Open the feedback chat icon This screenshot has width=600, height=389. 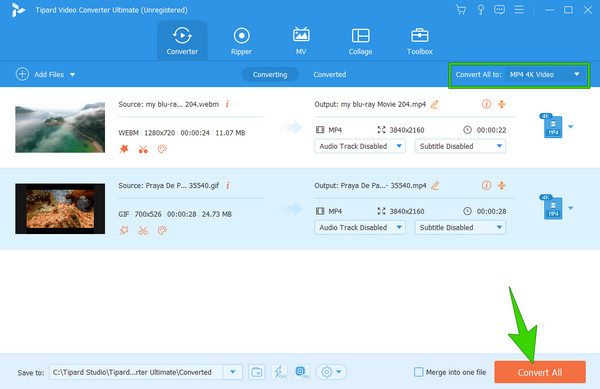coord(499,10)
